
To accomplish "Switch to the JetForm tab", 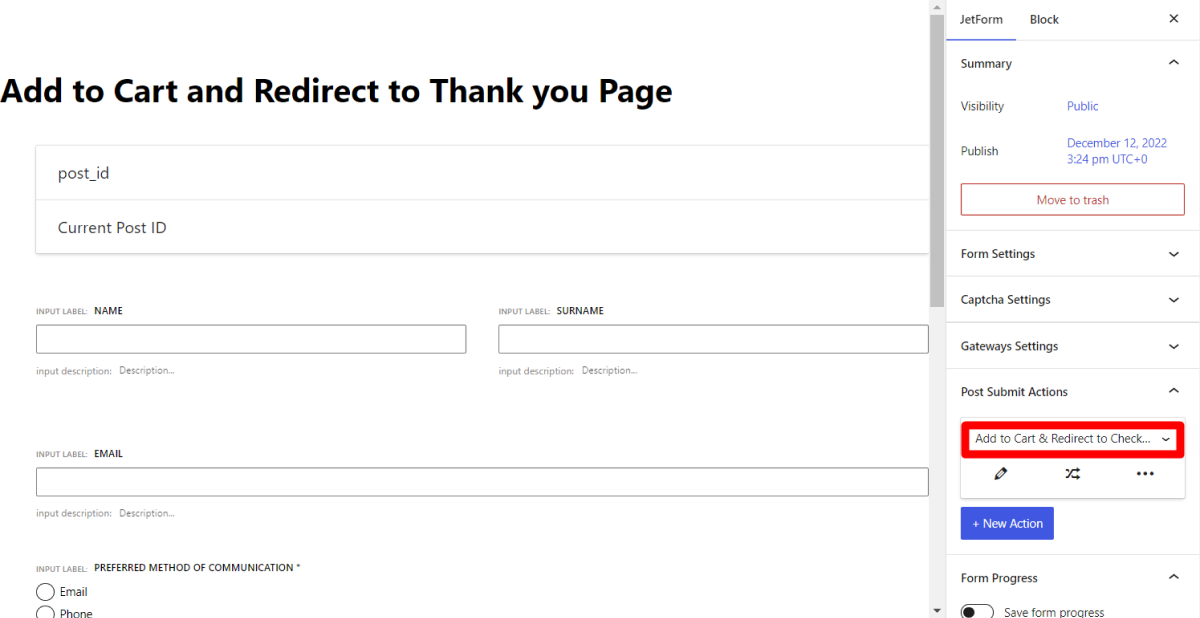I will click(x=981, y=19).
